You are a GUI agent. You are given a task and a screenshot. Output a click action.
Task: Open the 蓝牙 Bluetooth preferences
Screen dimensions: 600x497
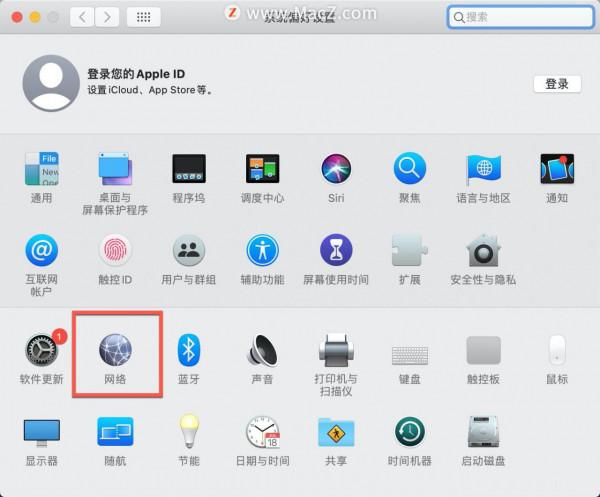[189, 350]
